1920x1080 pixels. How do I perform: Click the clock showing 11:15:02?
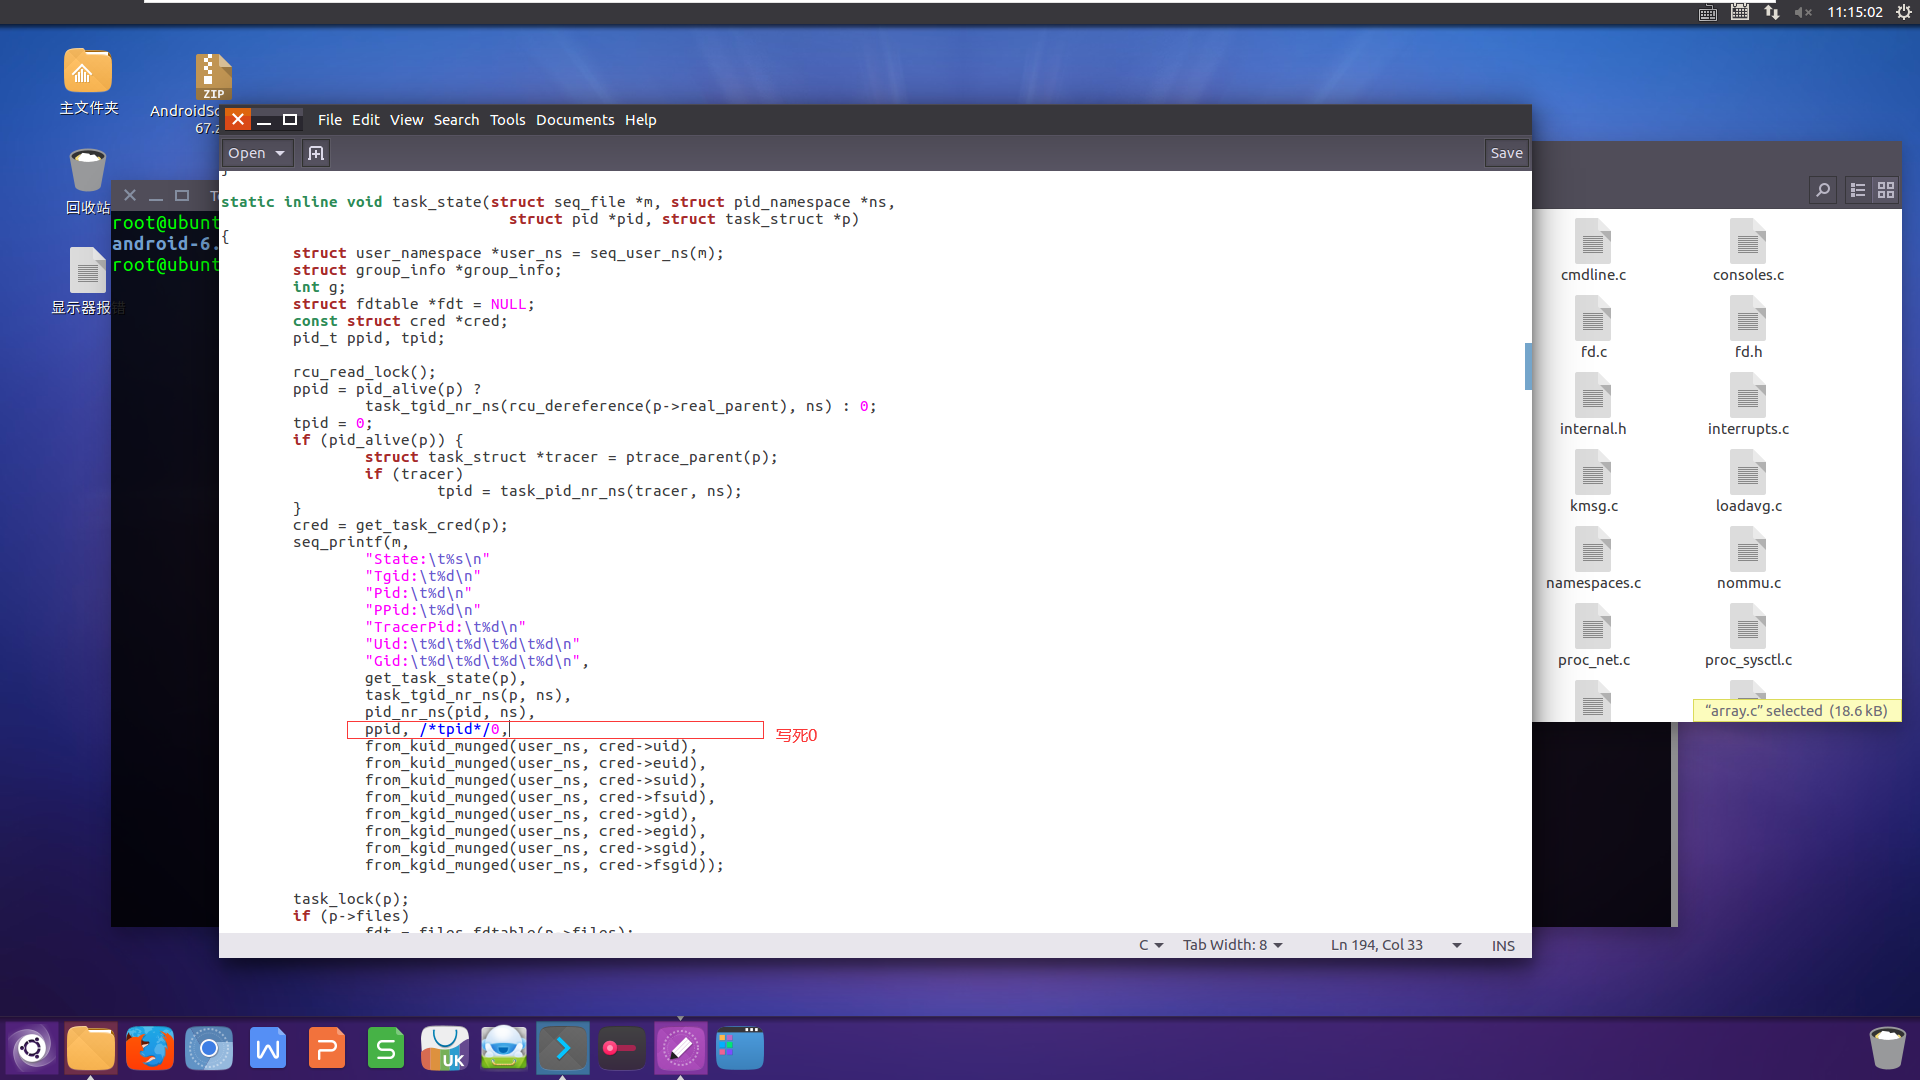coord(1855,12)
